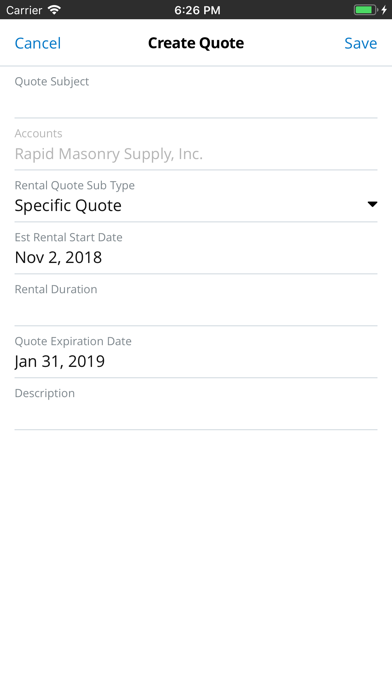Viewport: 392px width, 696px height.
Task: Tap the Carrier label in status bar
Action: click(x=24, y=10)
